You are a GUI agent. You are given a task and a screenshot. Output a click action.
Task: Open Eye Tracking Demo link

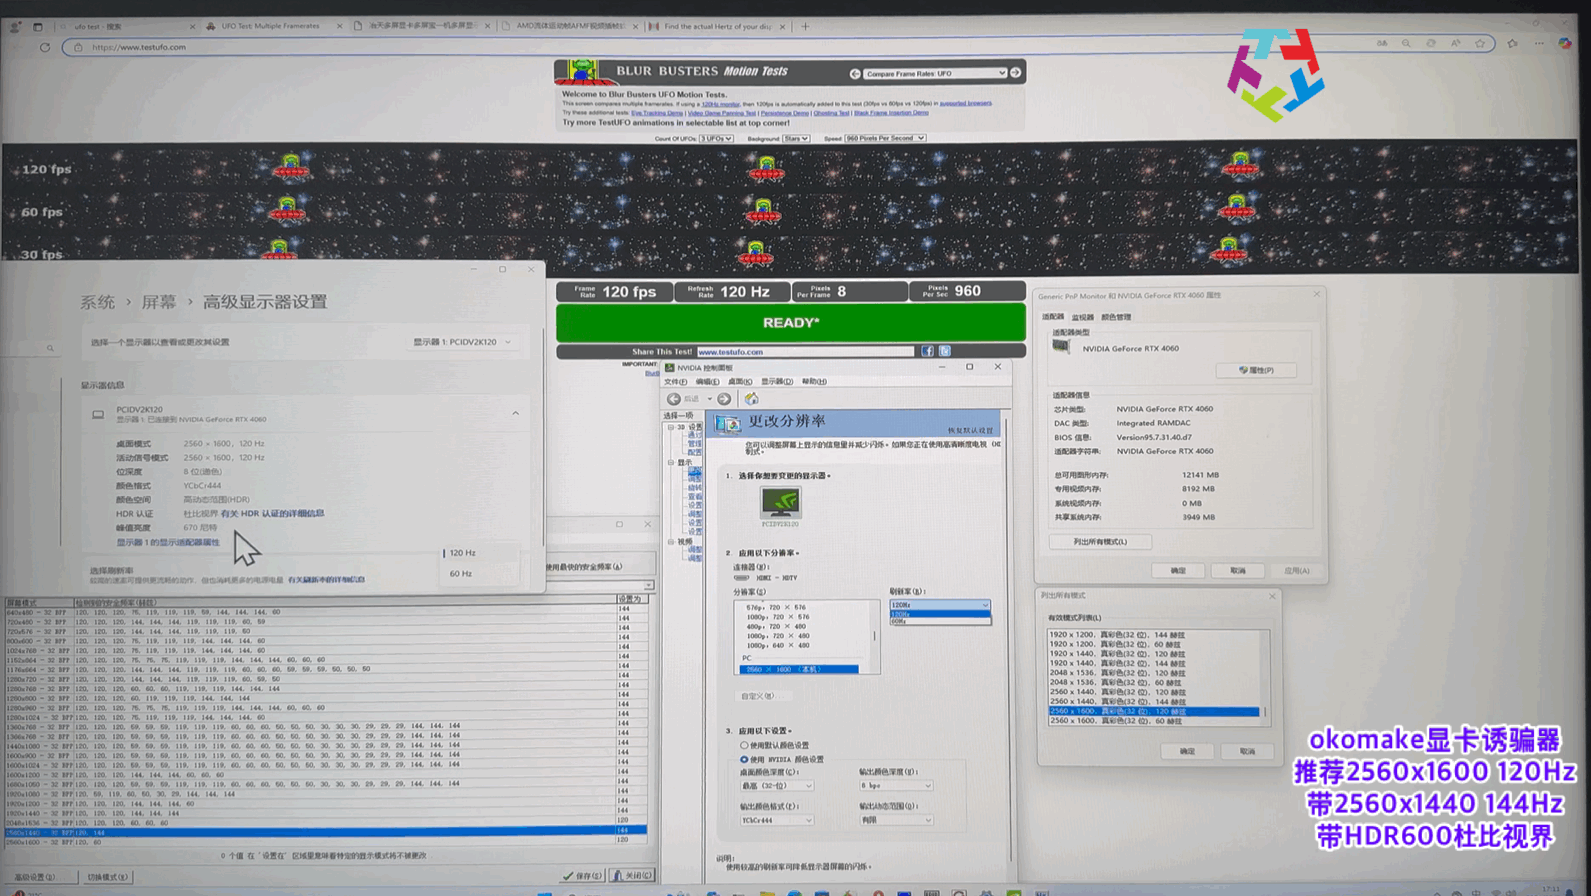tap(657, 113)
